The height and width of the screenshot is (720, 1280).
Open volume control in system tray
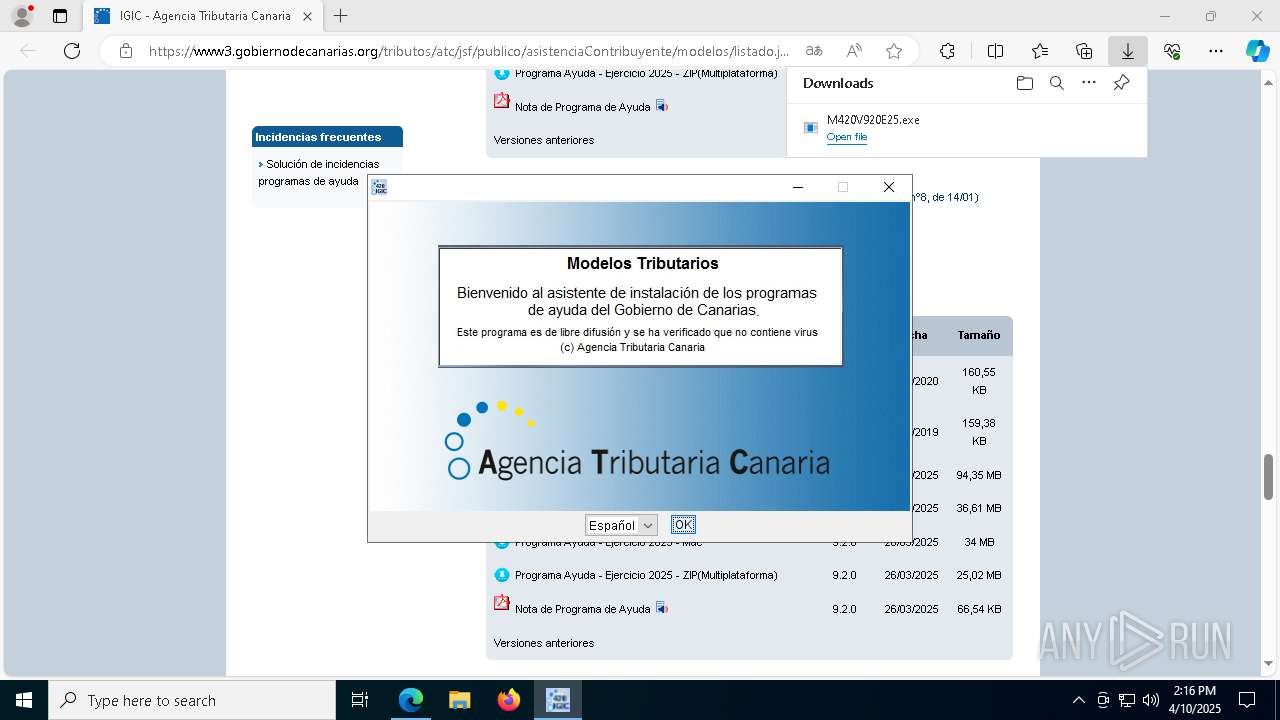pos(1151,700)
